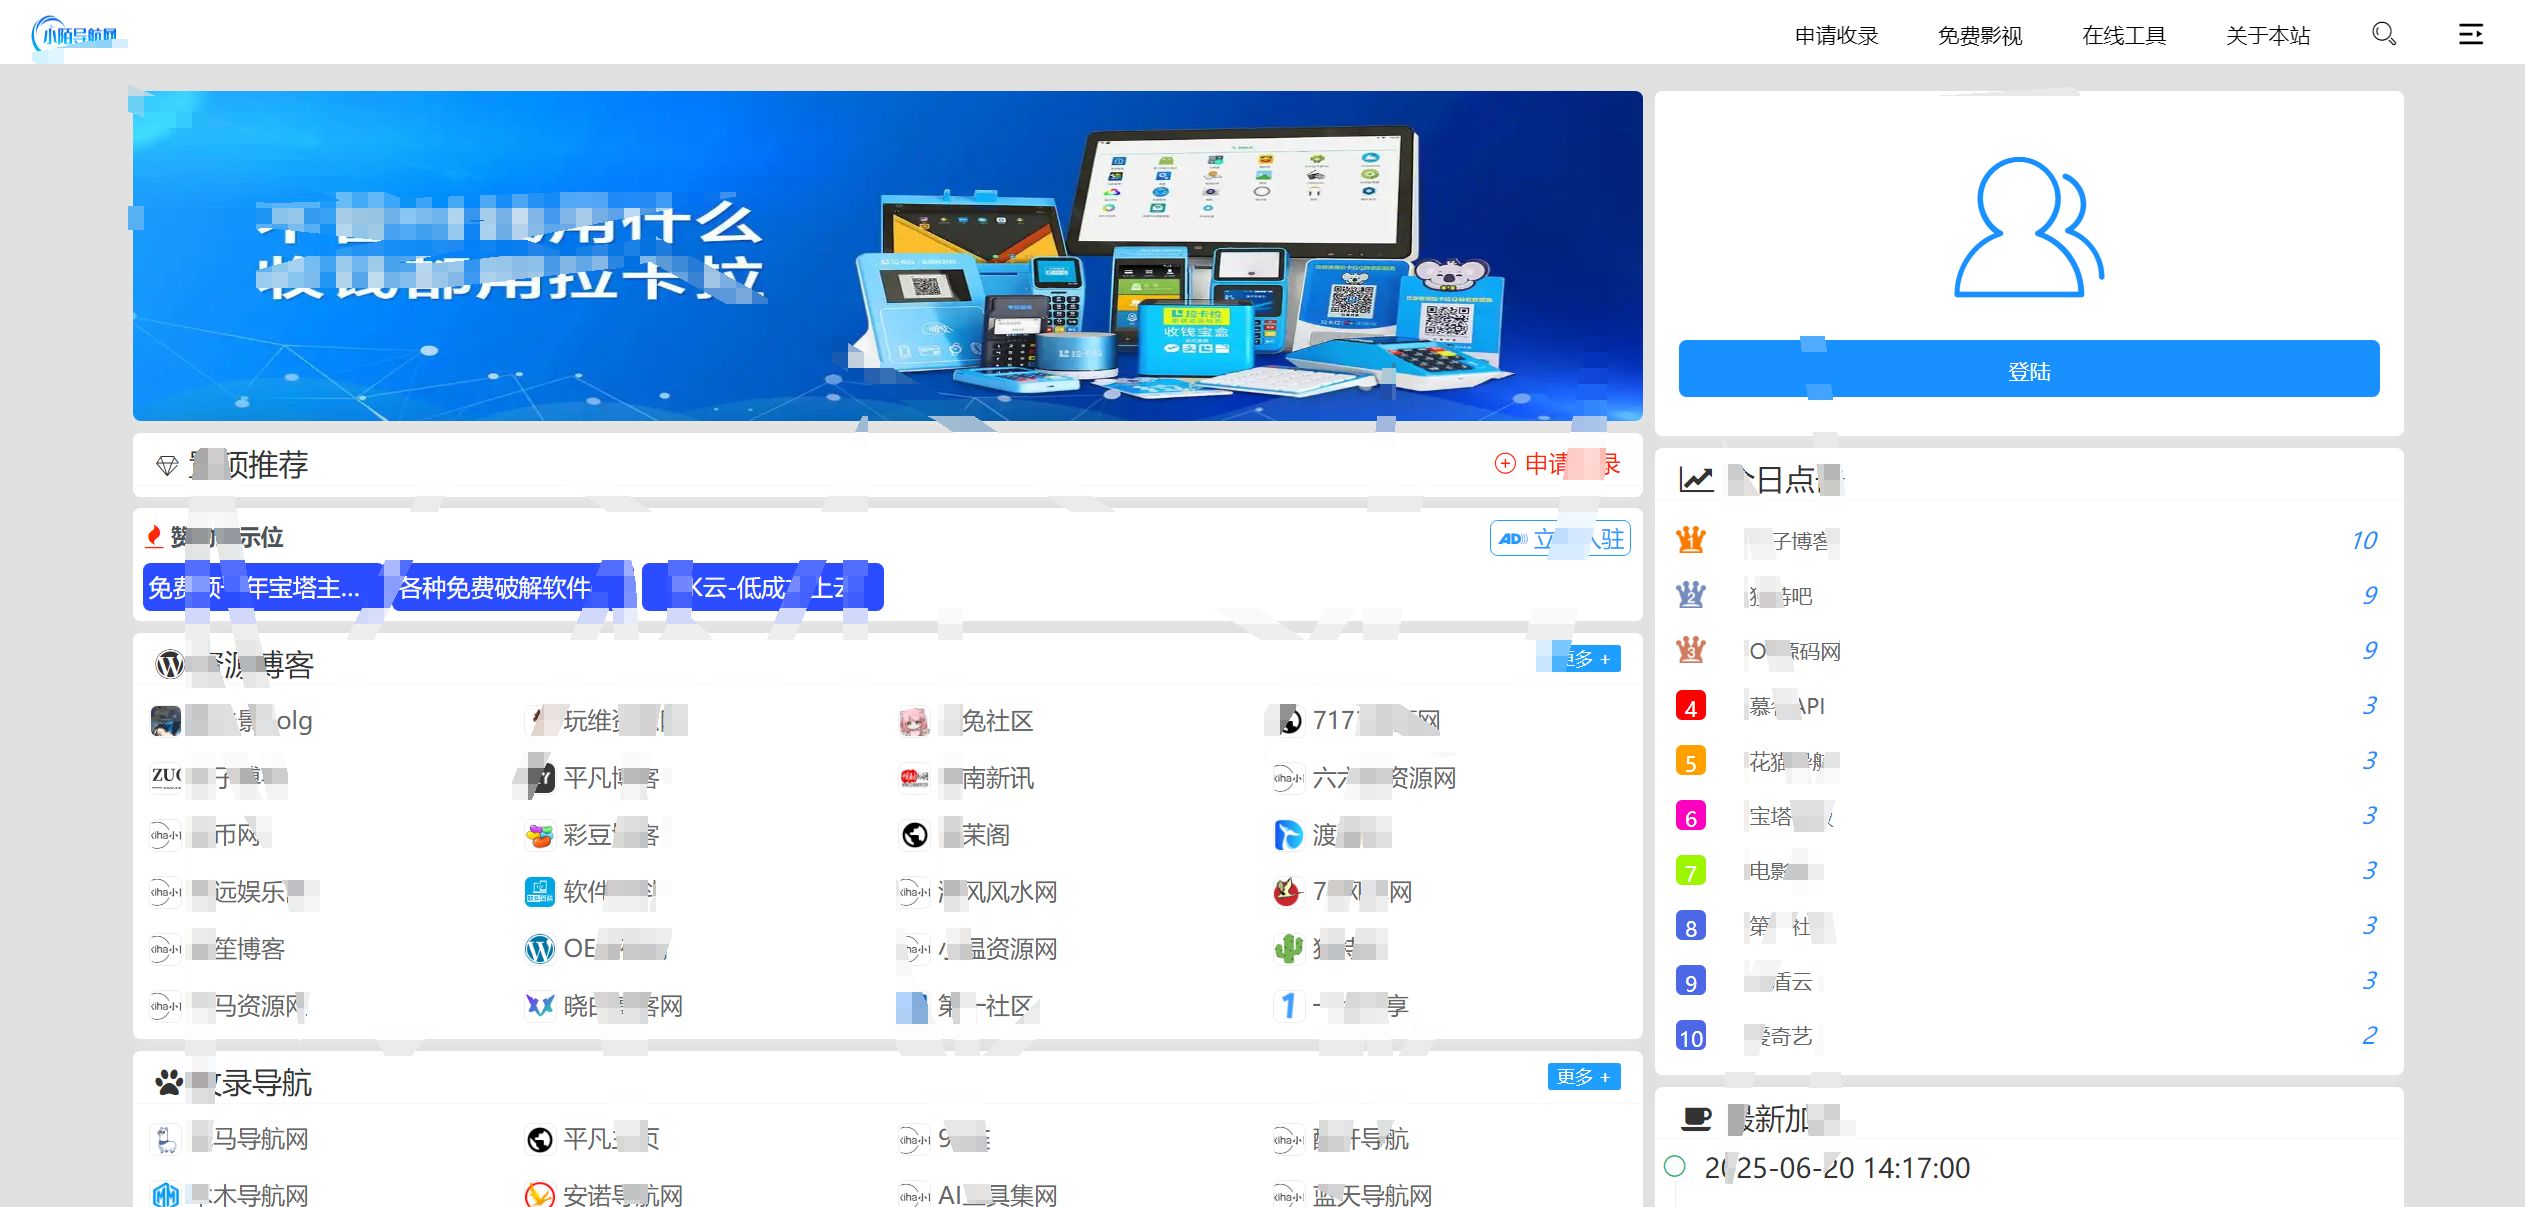Click the diamond icon beside the recommended section title
The height and width of the screenshot is (1207, 2525).
[x=168, y=465]
